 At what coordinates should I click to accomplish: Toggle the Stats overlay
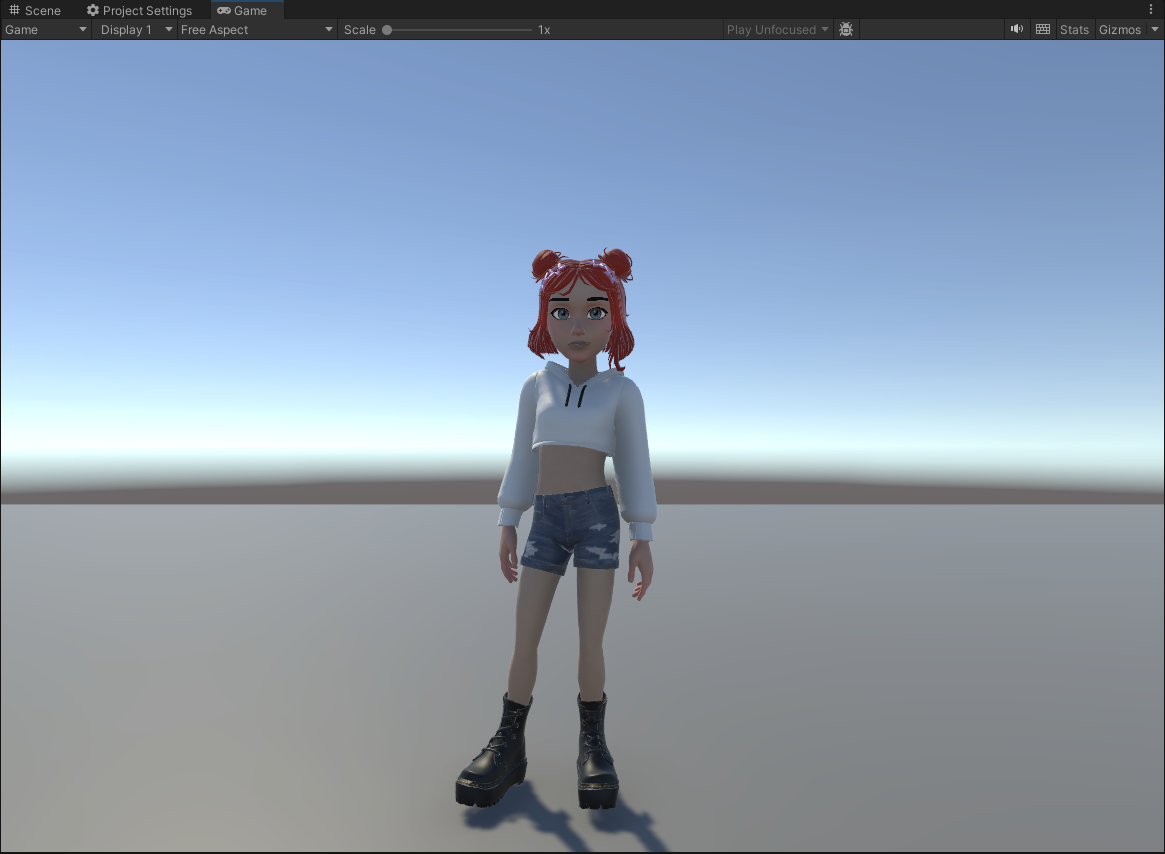pyautogui.click(x=1074, y=29)
